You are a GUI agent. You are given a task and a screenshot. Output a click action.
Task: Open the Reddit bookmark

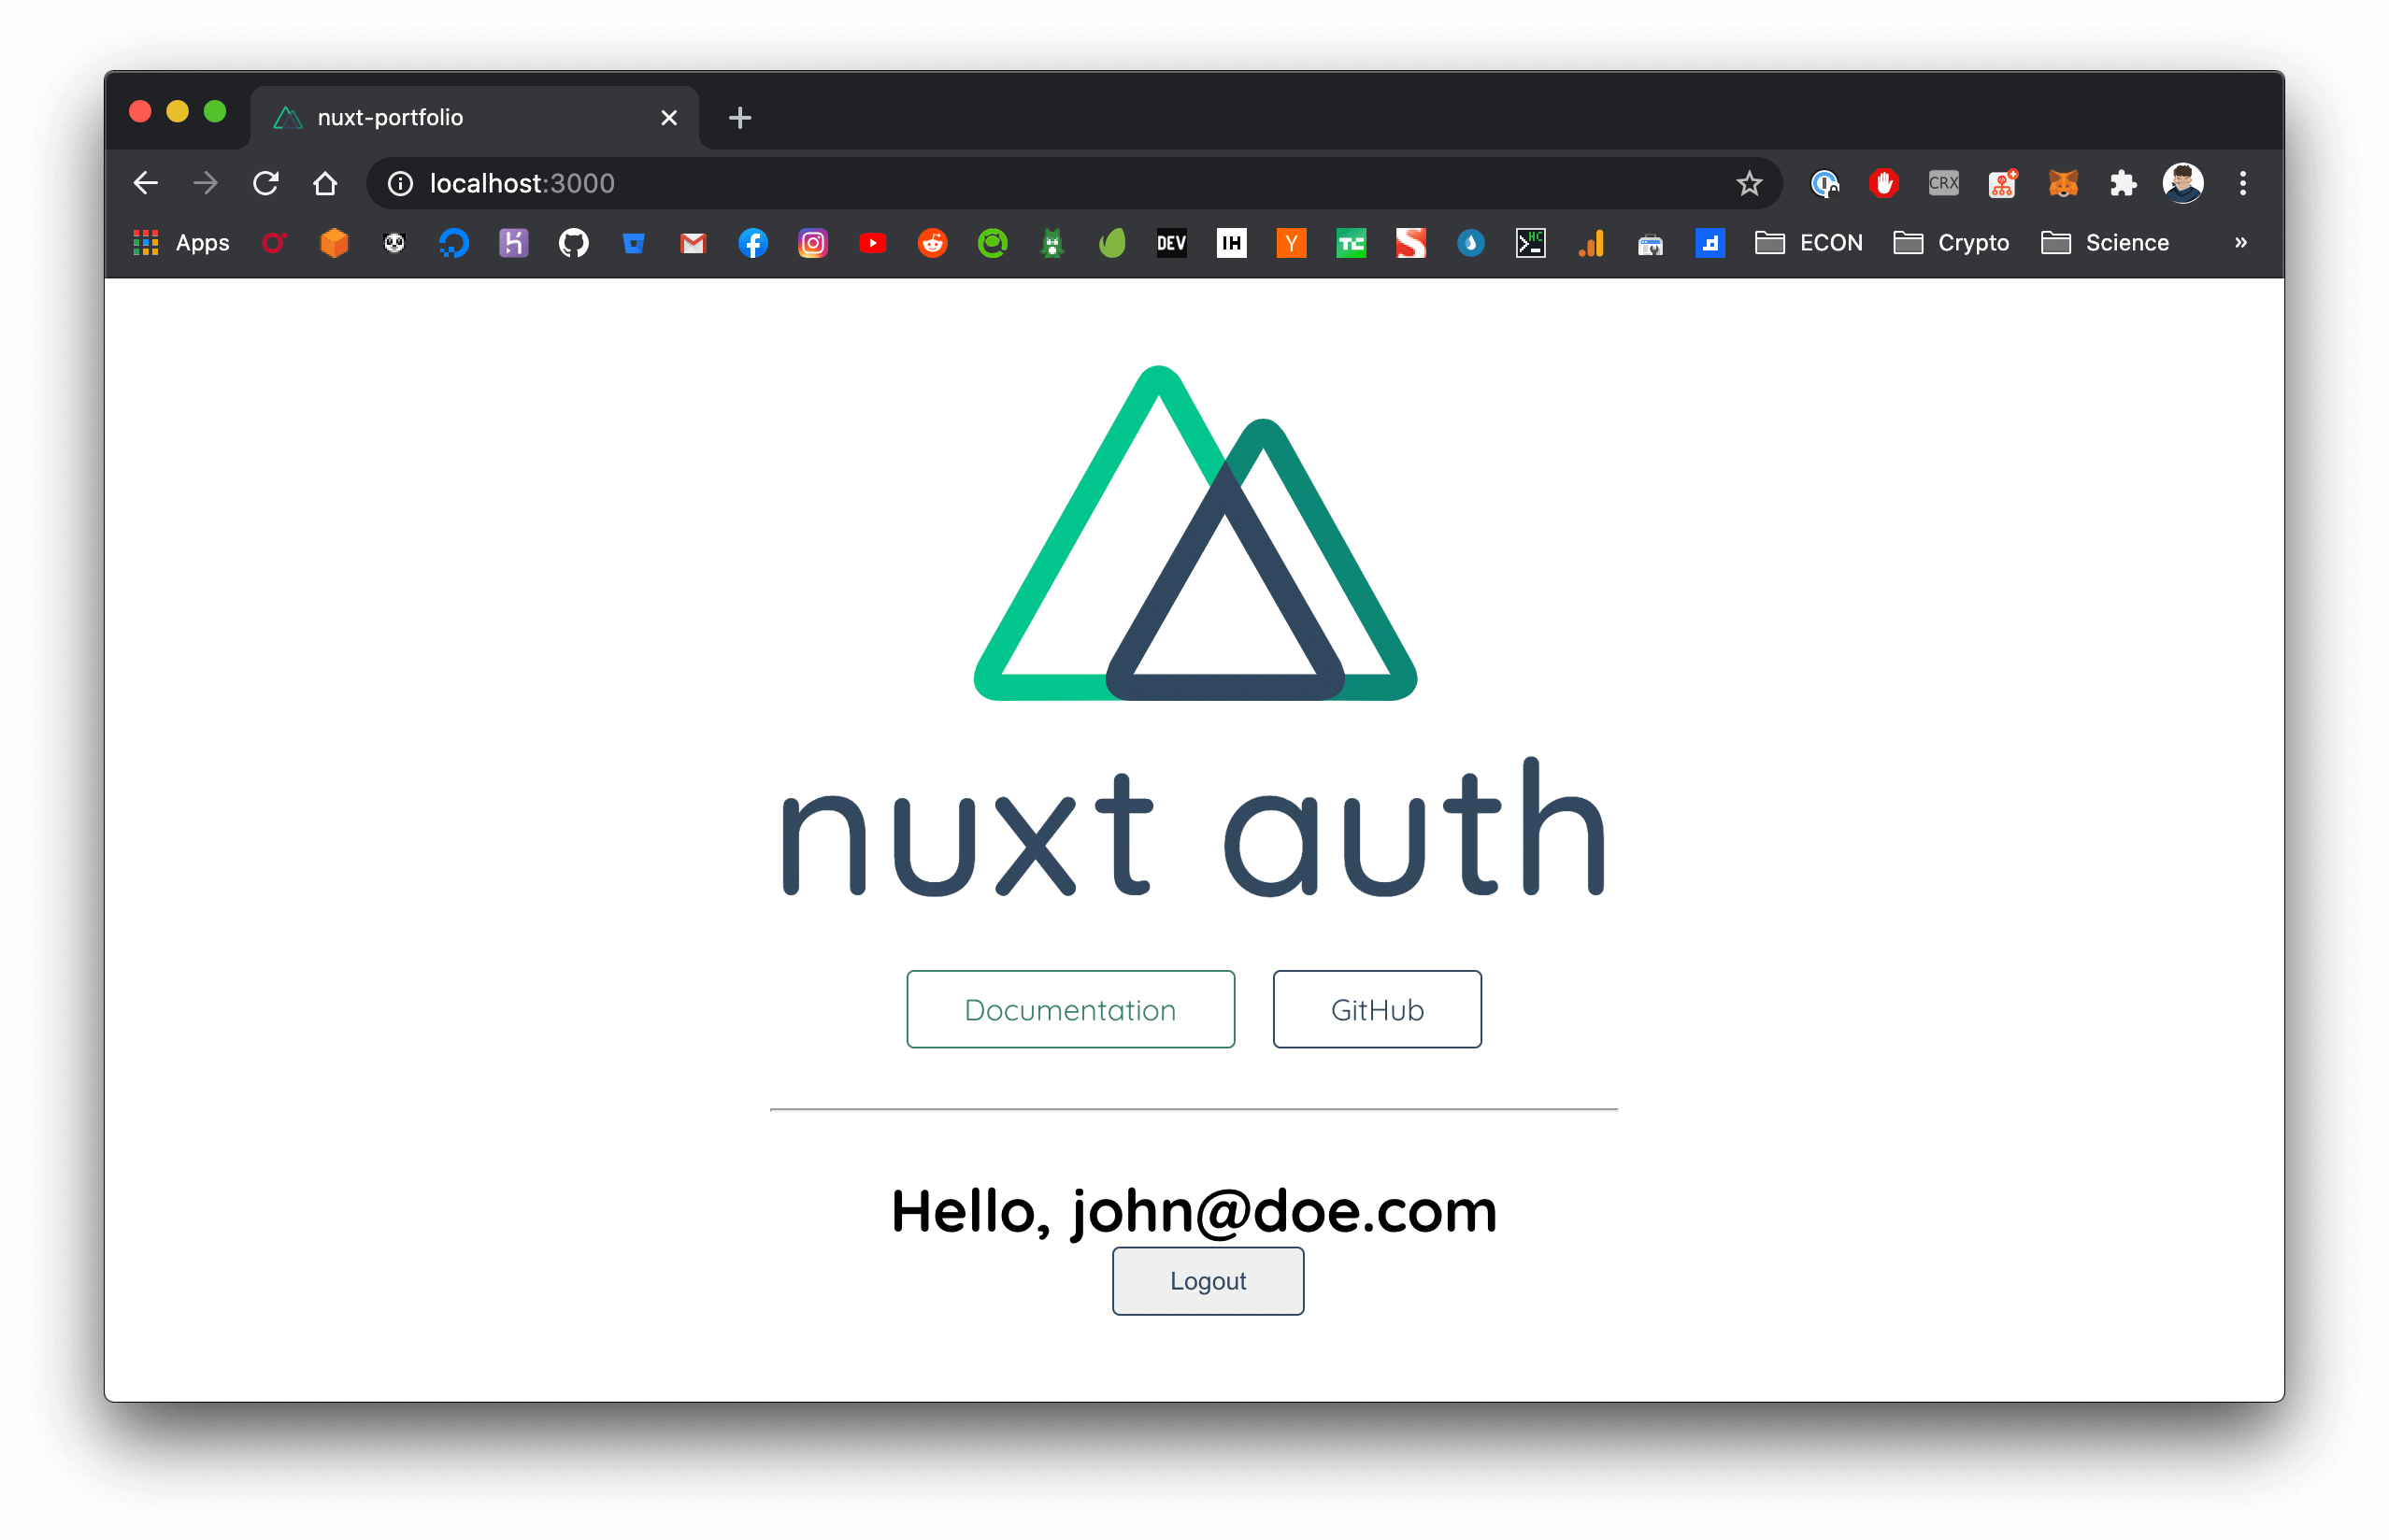(x=932, y=242)
